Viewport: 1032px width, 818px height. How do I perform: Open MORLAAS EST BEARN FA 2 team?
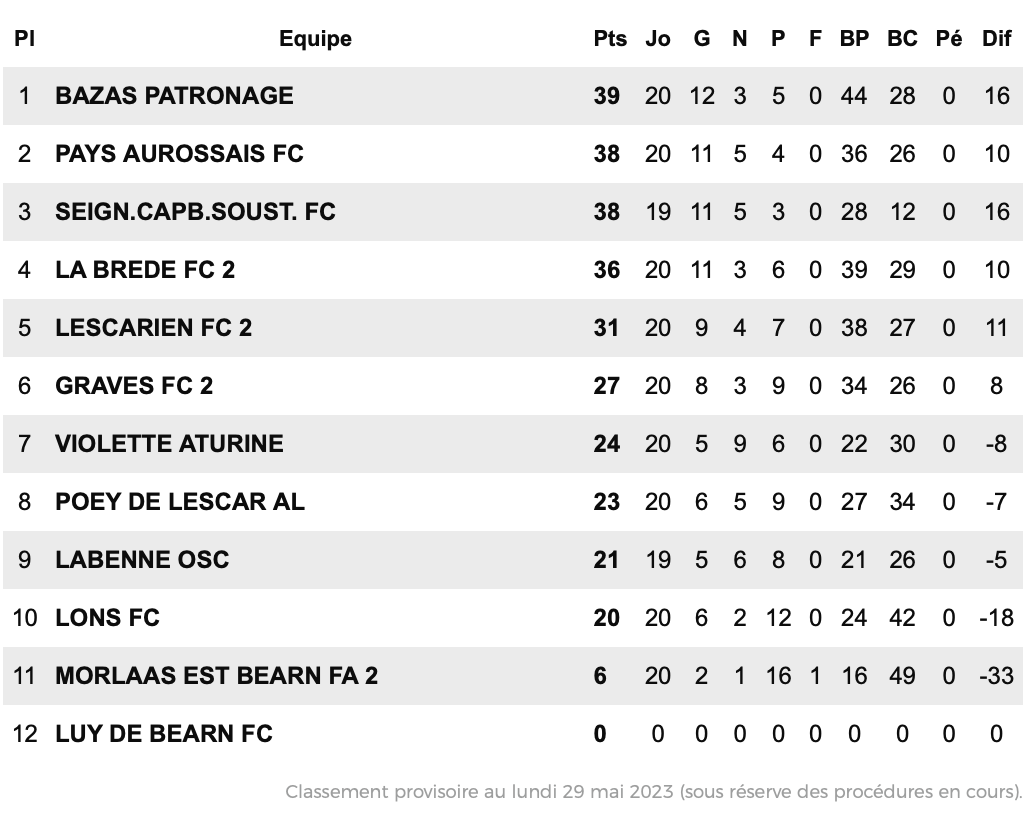click(x=217, y=675)
